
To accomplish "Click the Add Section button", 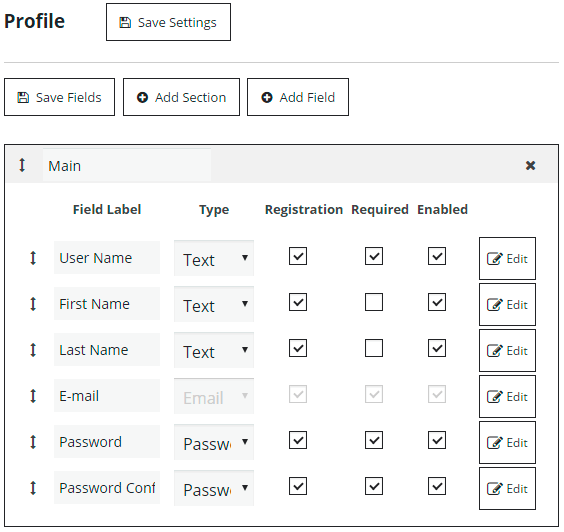I will coord(181,97).
